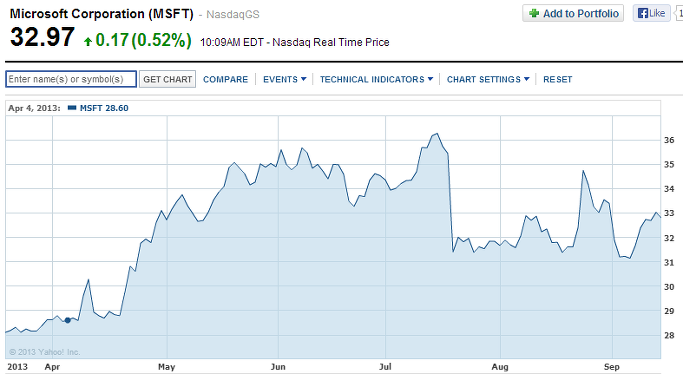Screen dimensions: 683x374
Task: Open the COMPARE option
Action: coord(225,79)
